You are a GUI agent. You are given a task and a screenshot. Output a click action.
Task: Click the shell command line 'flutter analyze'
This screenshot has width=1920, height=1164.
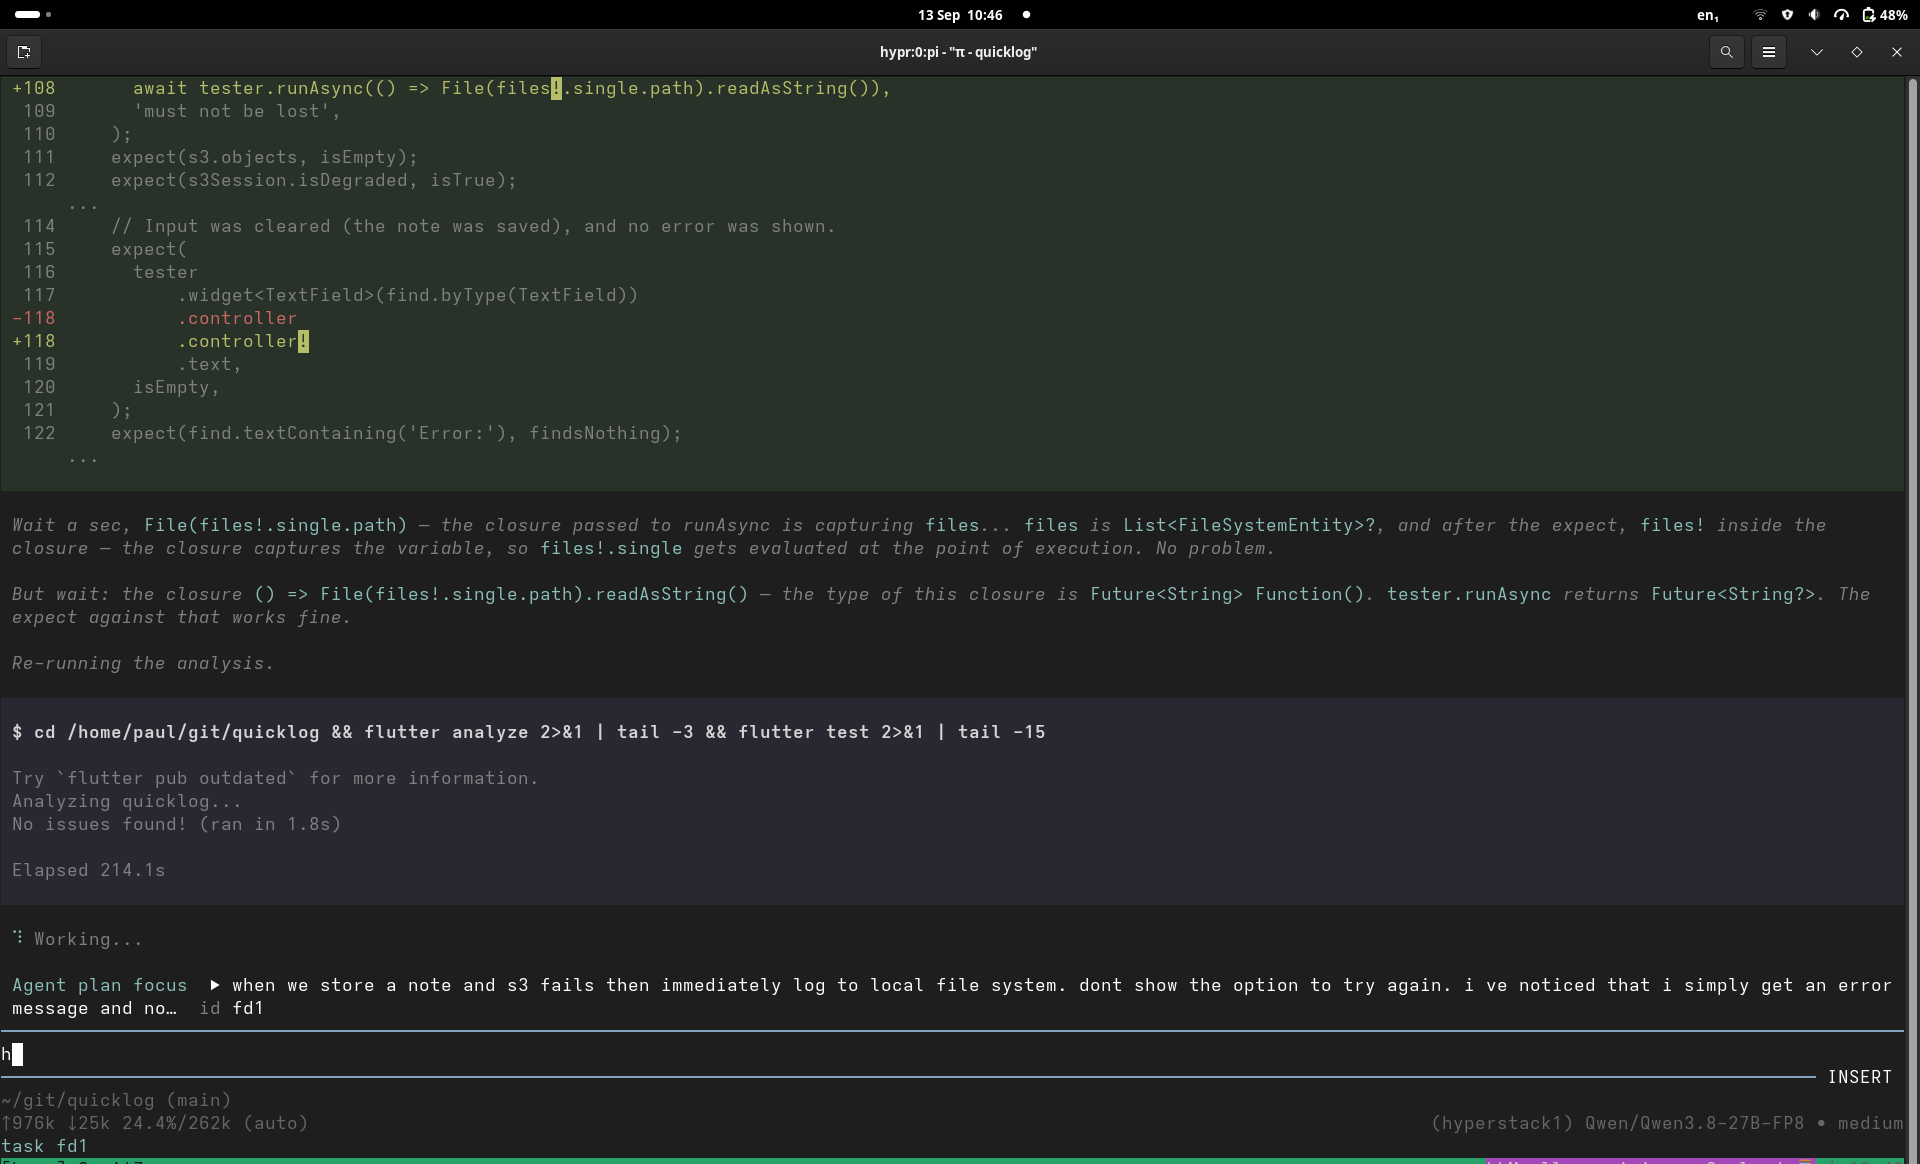[x=528, y=732]
